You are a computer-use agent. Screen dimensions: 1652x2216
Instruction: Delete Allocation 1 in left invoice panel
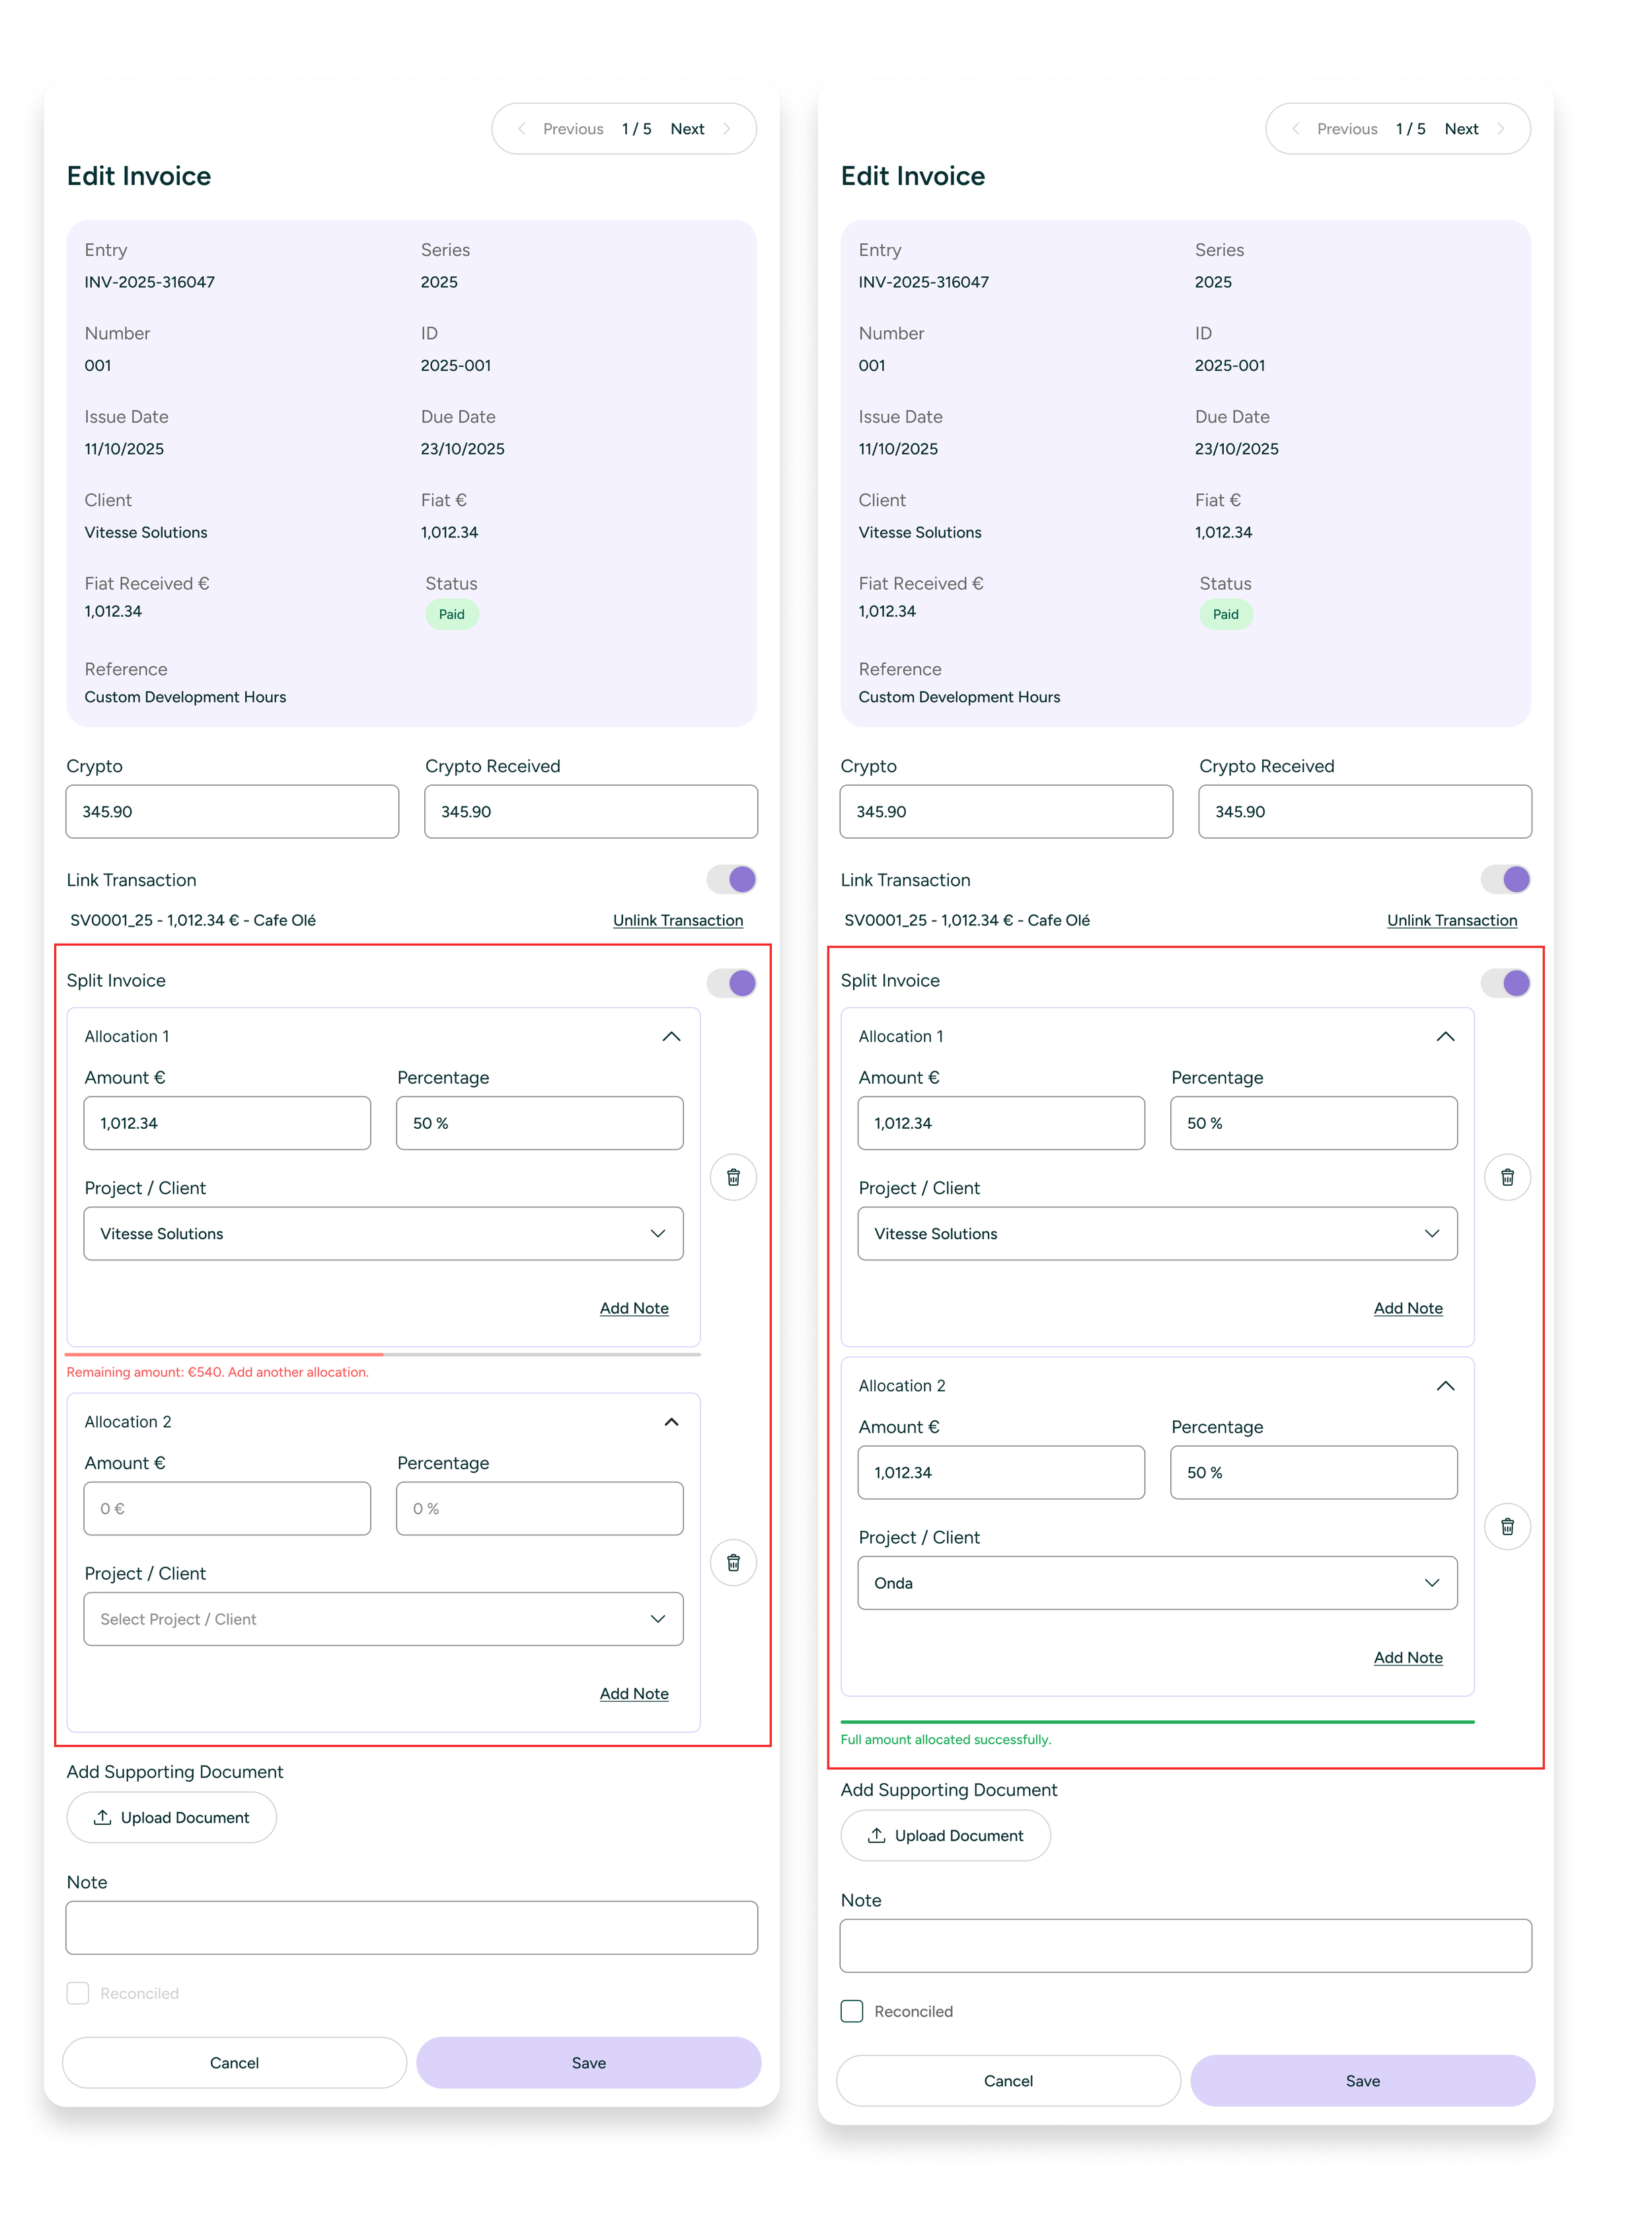click(x=733, y=1177)
